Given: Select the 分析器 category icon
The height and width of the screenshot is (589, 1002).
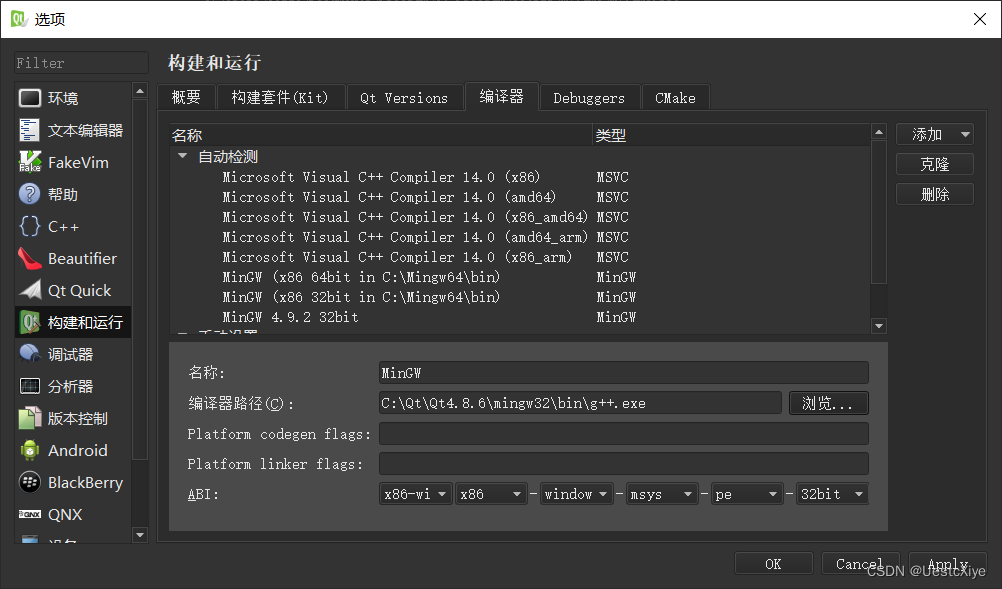Looking at the screenshot, I should 29,386.
